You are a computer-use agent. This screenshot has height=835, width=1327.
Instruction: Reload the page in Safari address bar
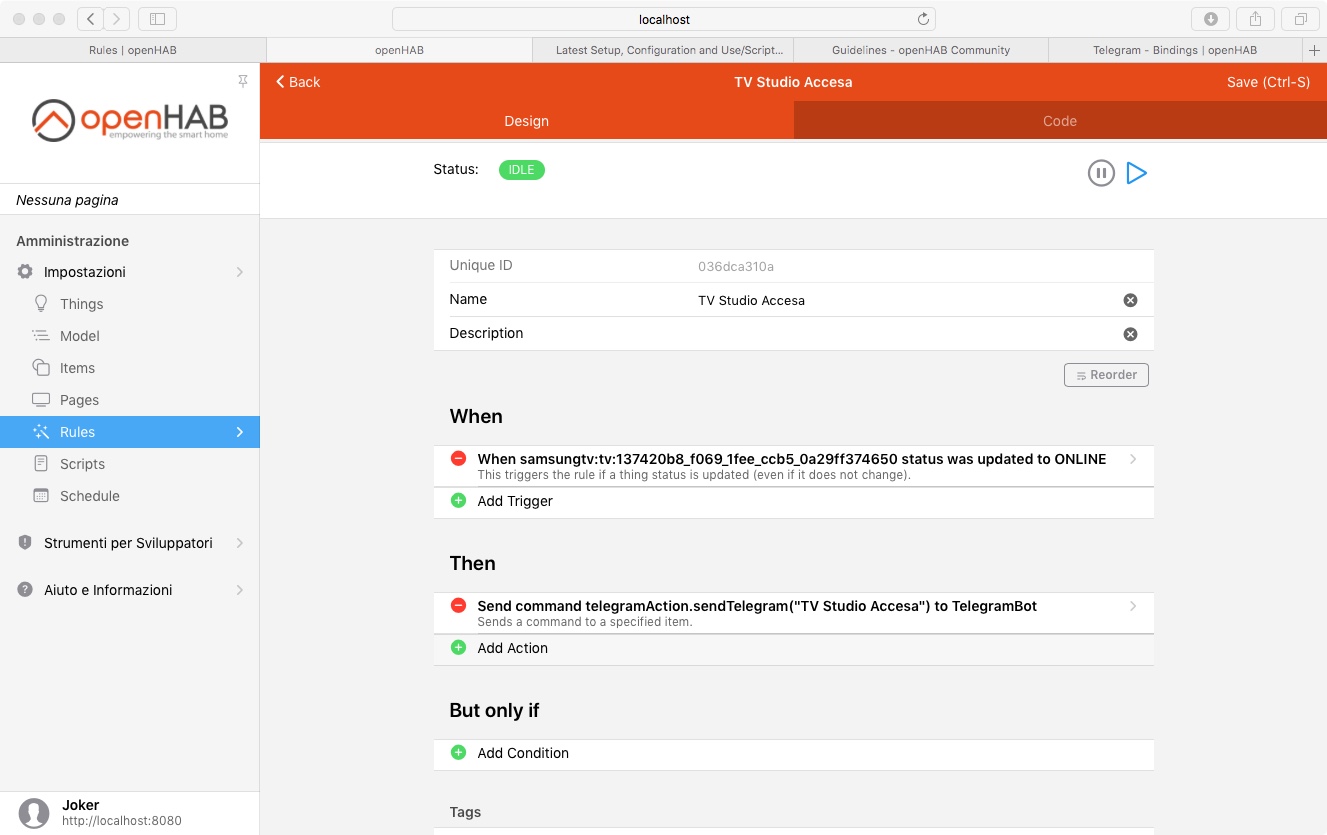[x=923, y=19]
